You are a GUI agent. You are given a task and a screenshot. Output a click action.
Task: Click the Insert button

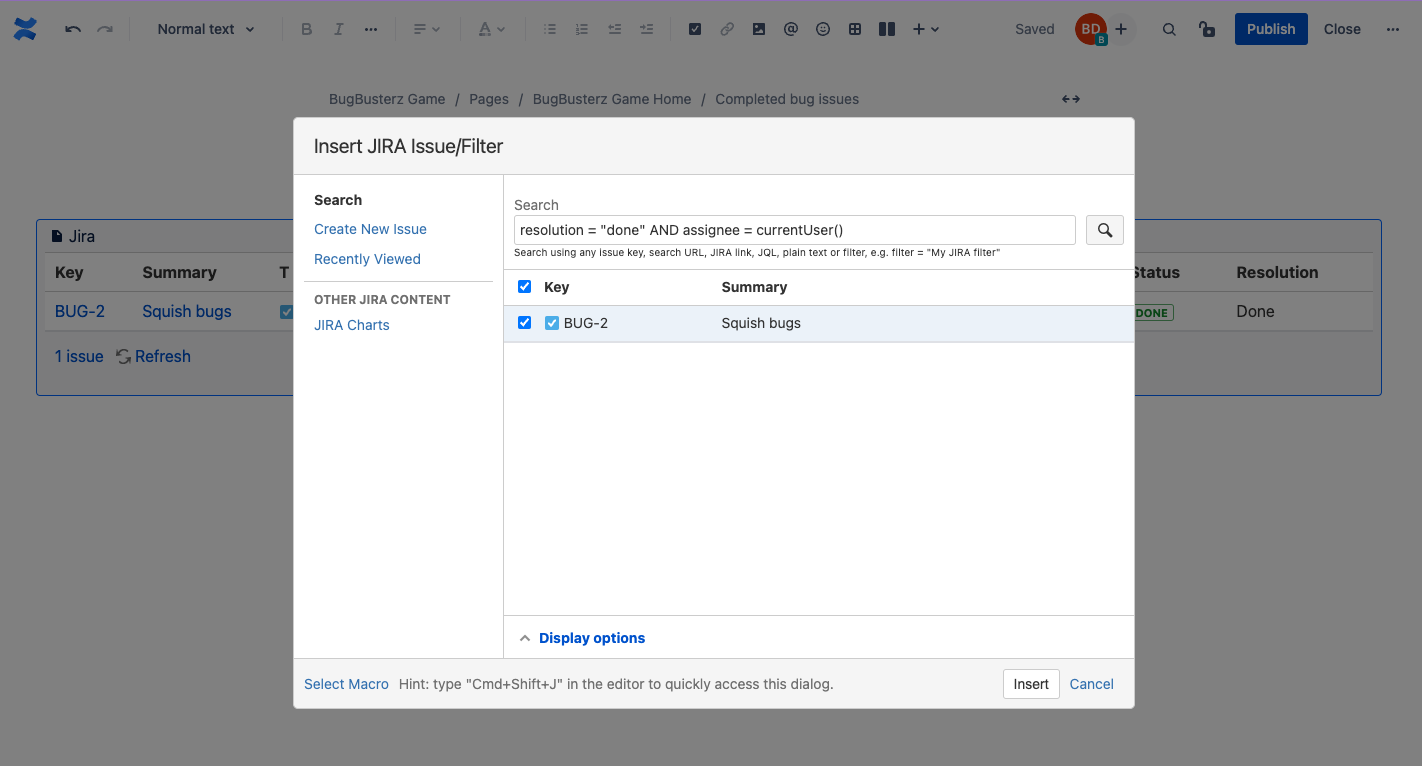[x=1031, y=684]
